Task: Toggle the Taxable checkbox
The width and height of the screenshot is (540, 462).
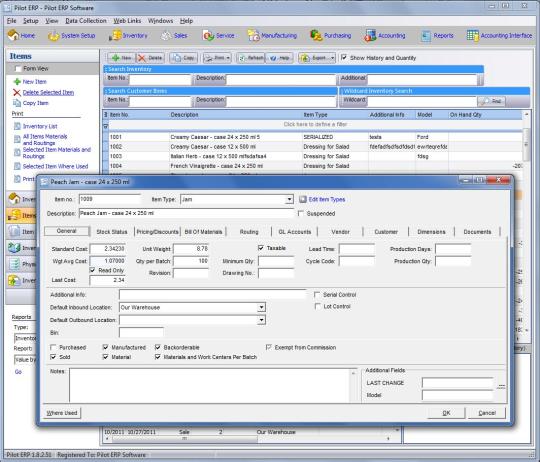Action: point(261,248)
